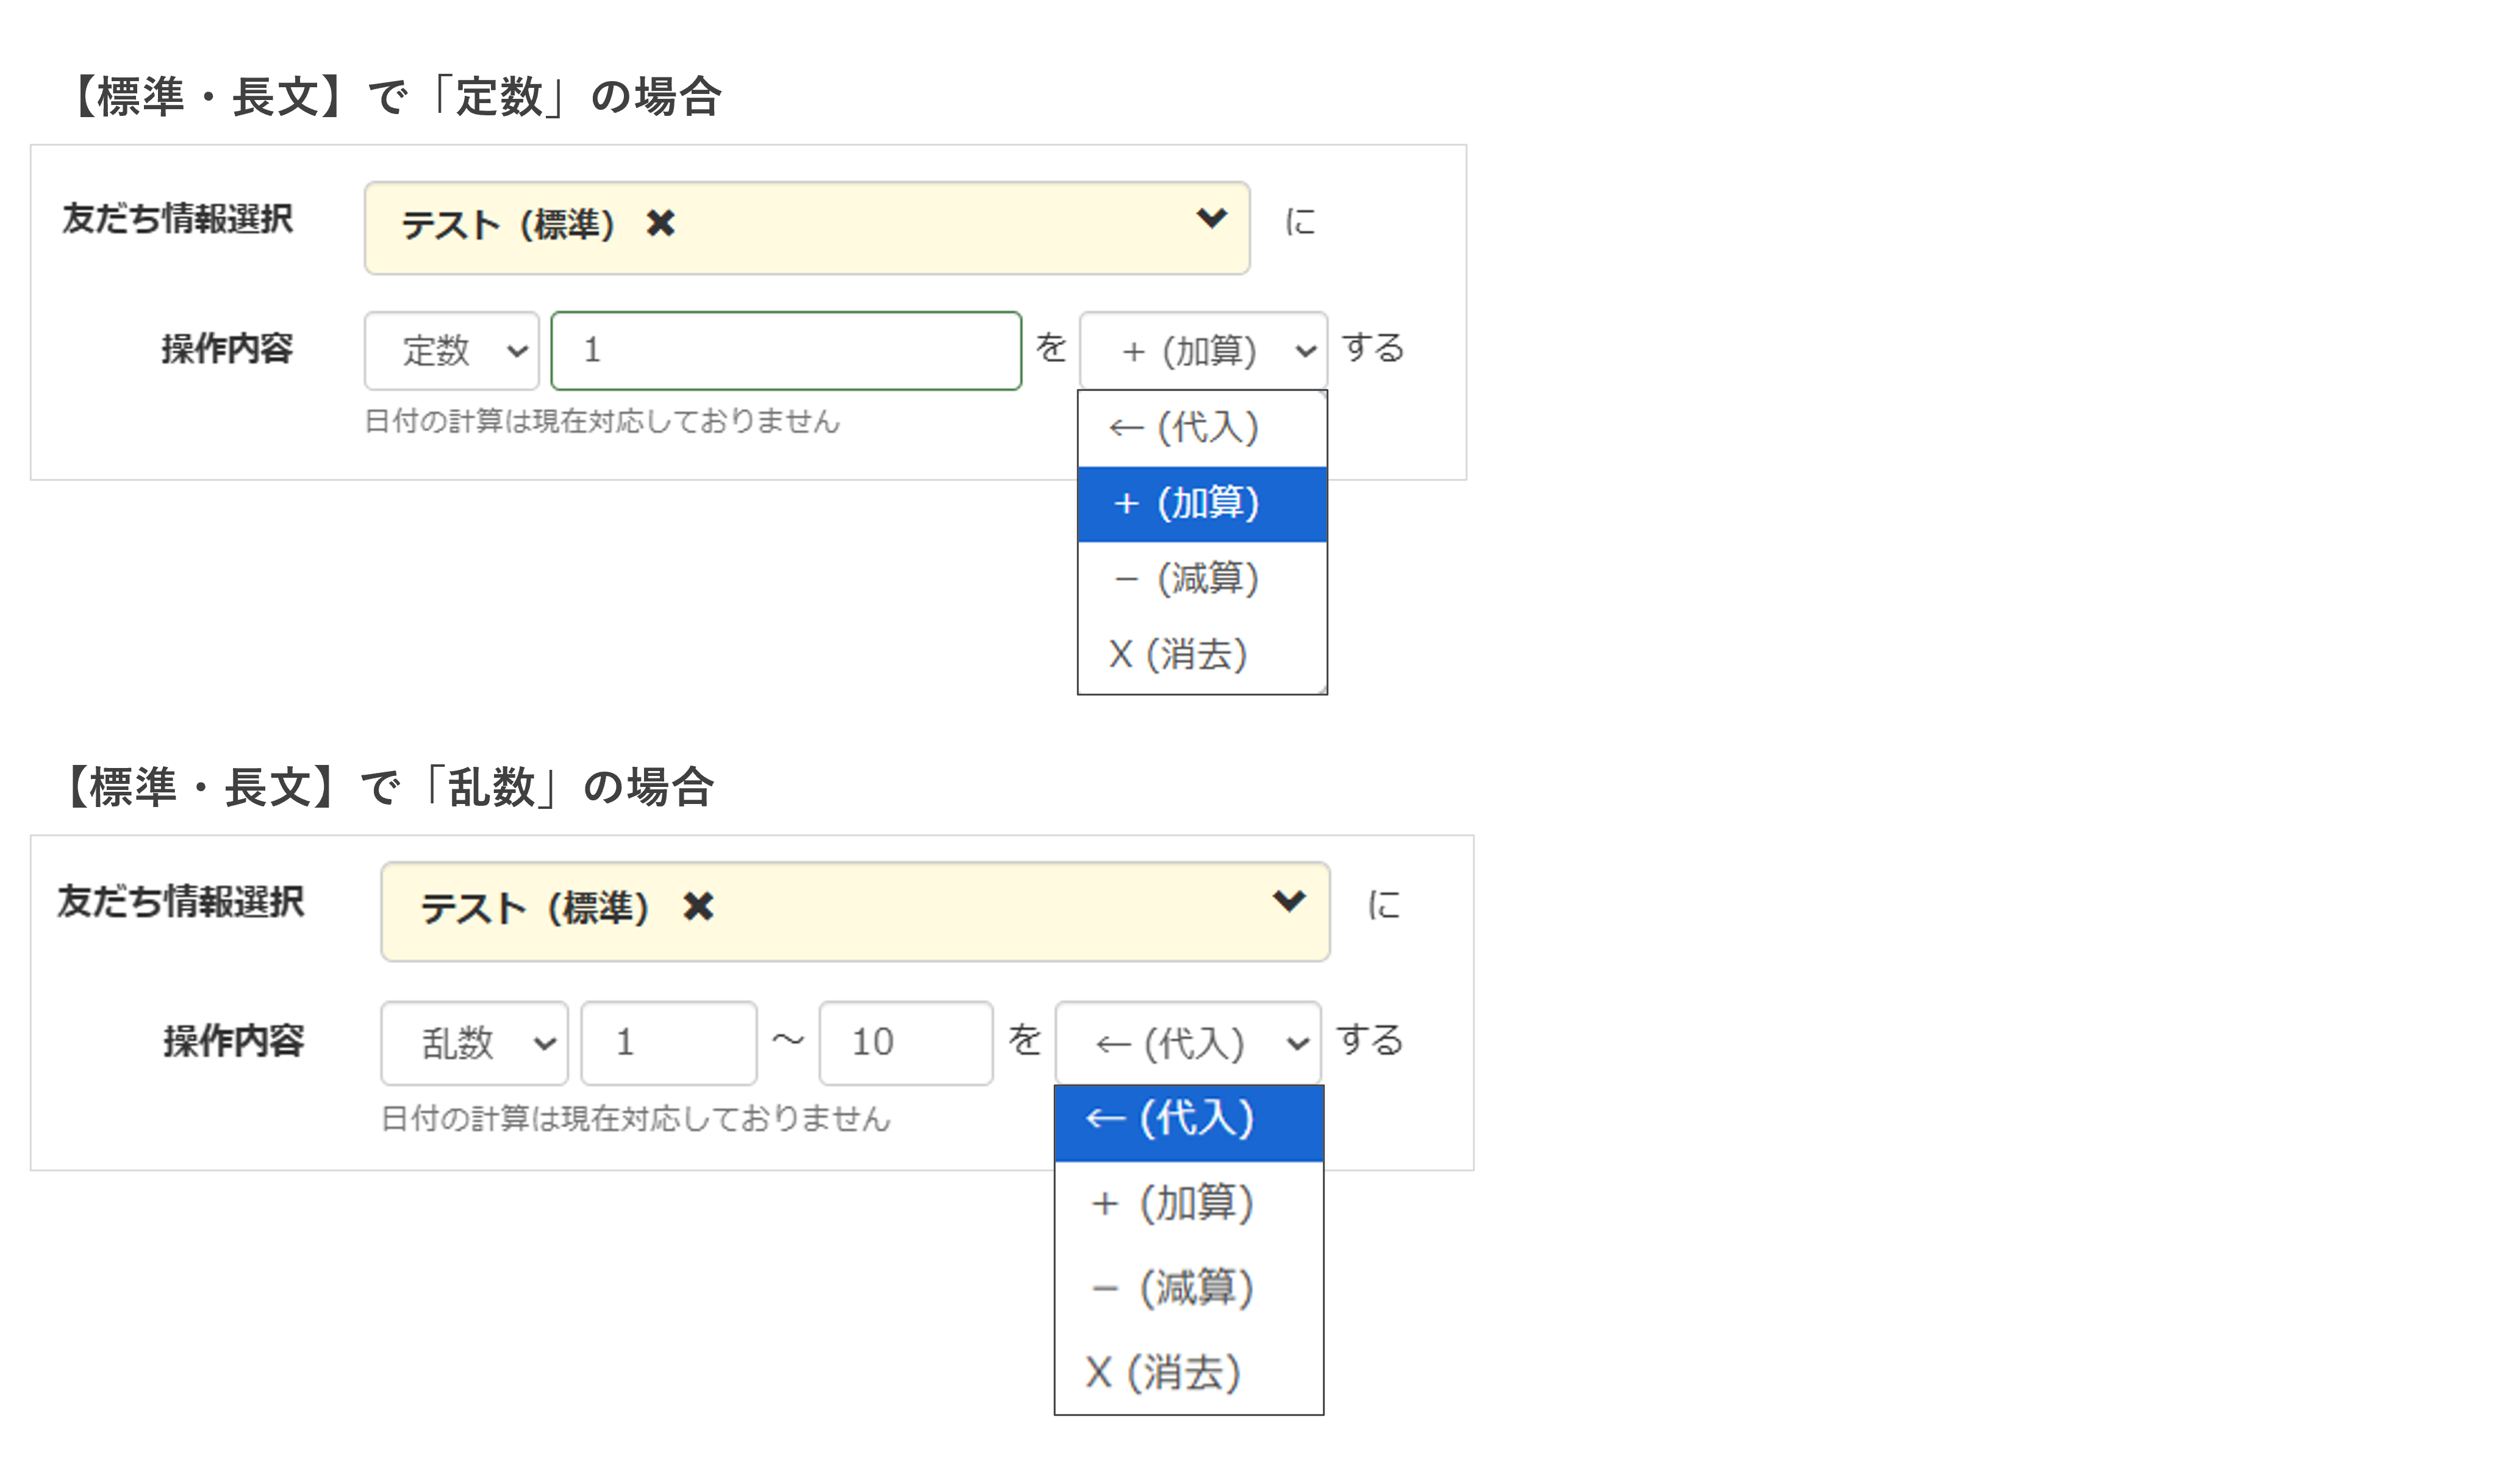
Task: Click the 操作内容 label in 乱数 section
Action: 233,1041
